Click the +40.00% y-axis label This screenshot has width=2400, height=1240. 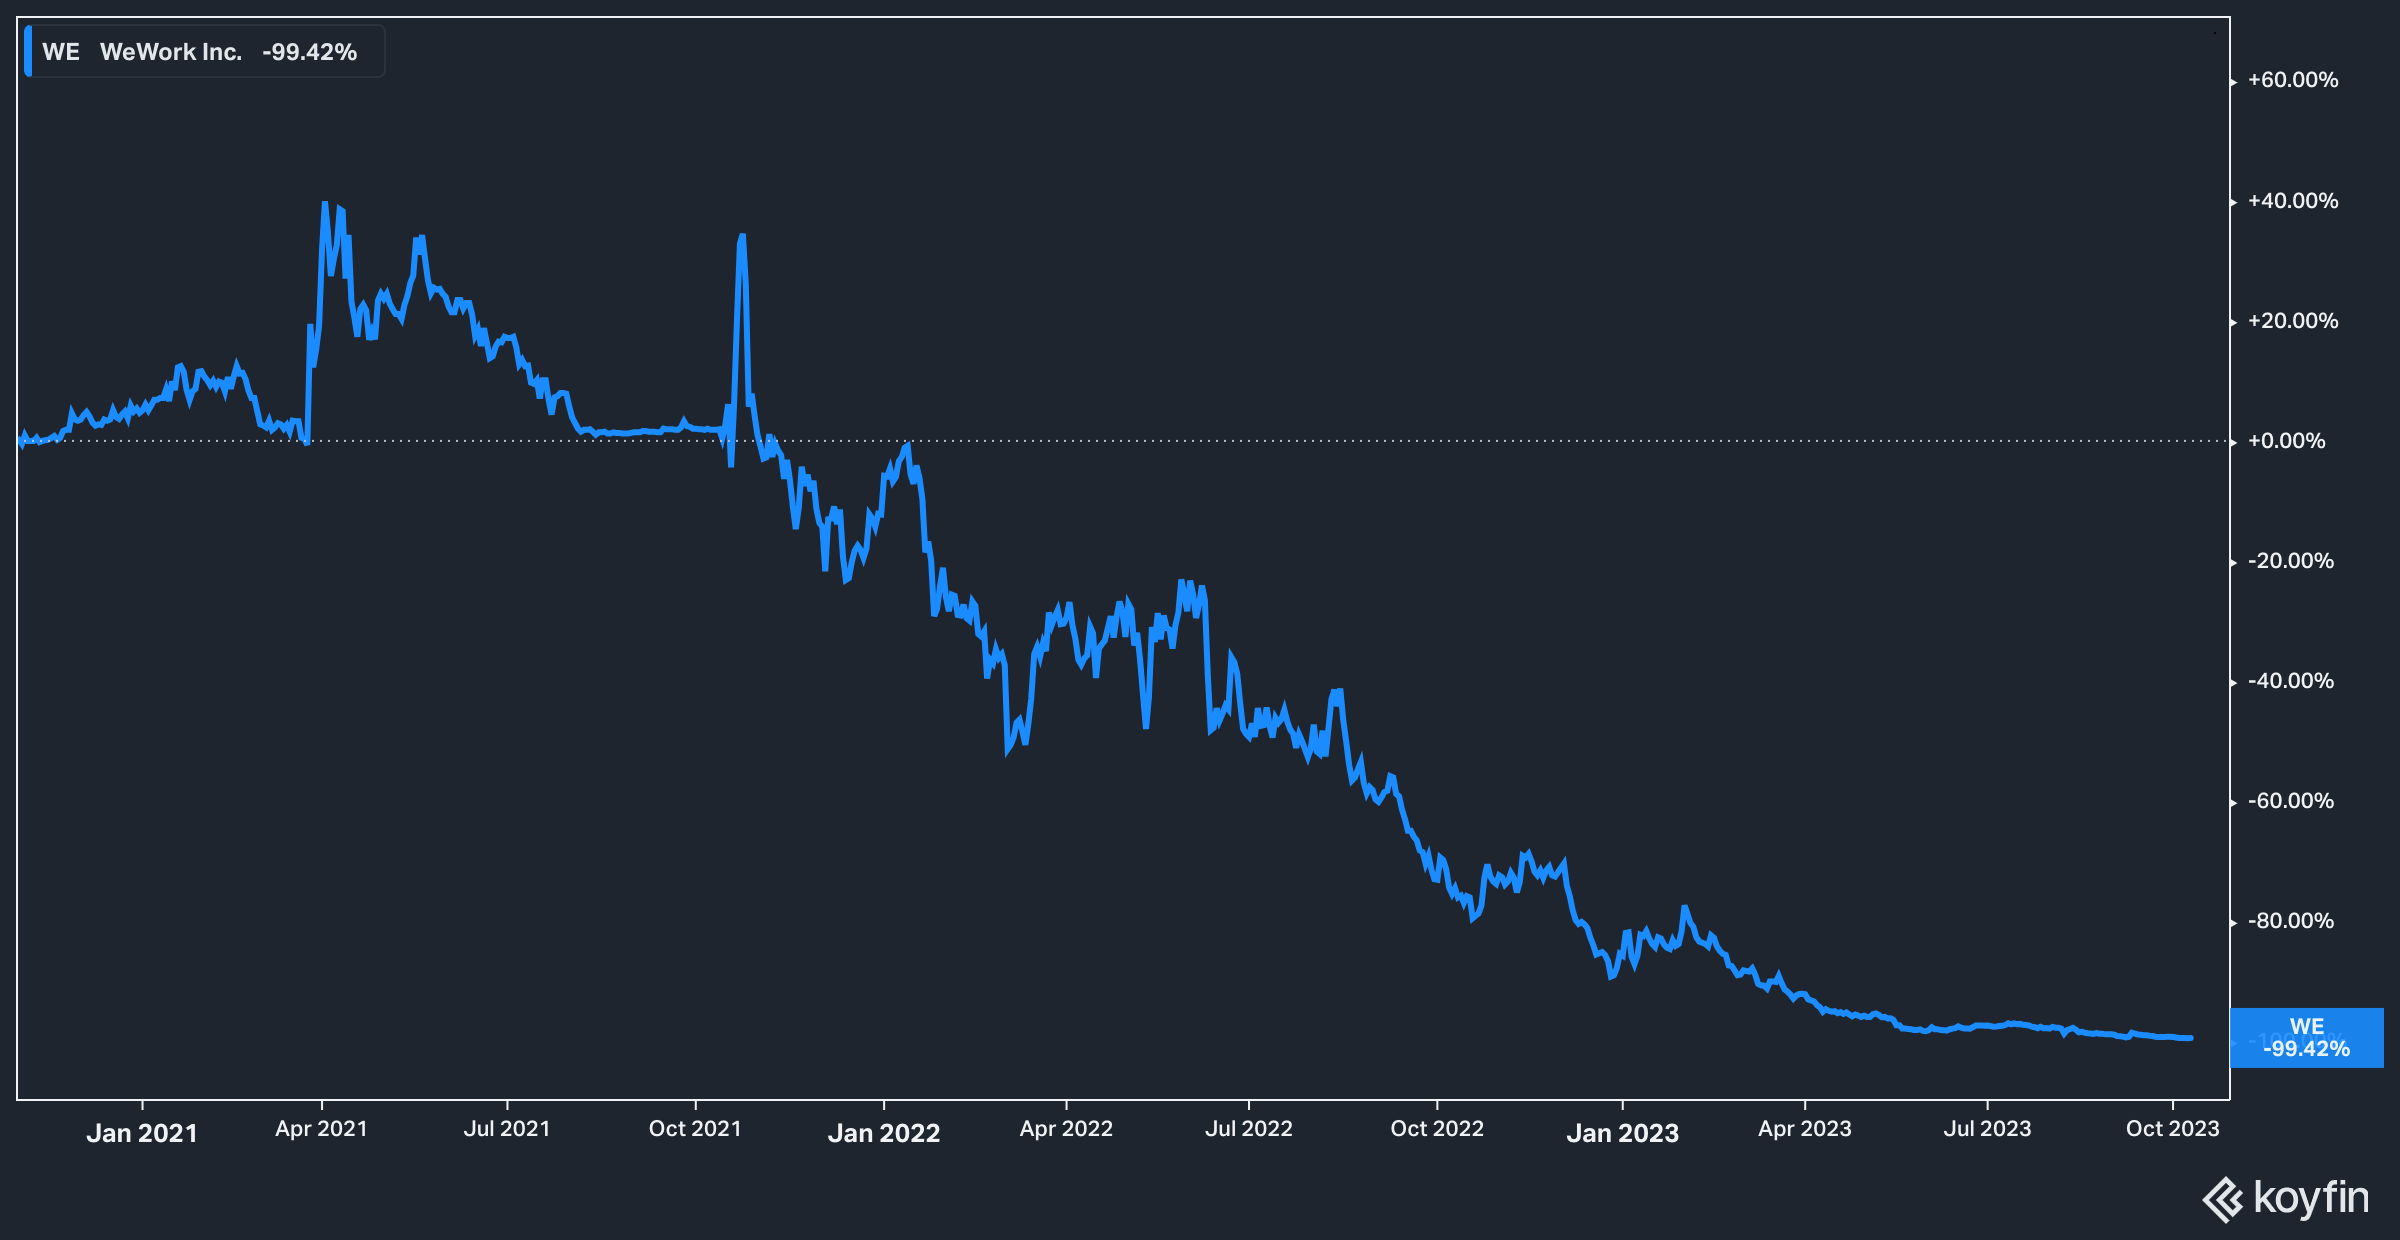[2293, 201]
